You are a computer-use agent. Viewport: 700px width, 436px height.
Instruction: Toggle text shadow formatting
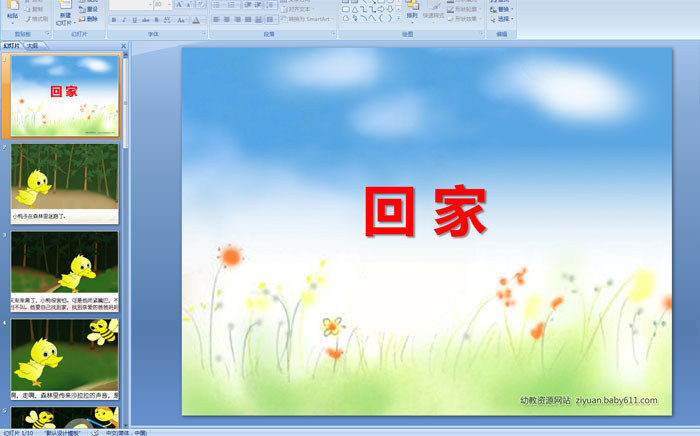point(156,20)
